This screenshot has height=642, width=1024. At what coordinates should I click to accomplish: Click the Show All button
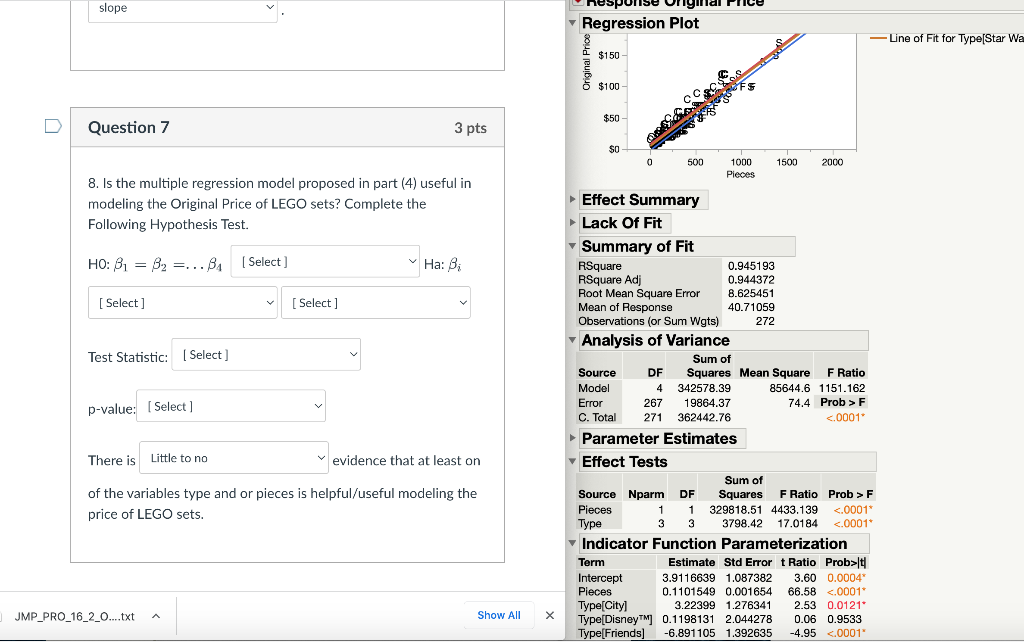pos(497,615)
